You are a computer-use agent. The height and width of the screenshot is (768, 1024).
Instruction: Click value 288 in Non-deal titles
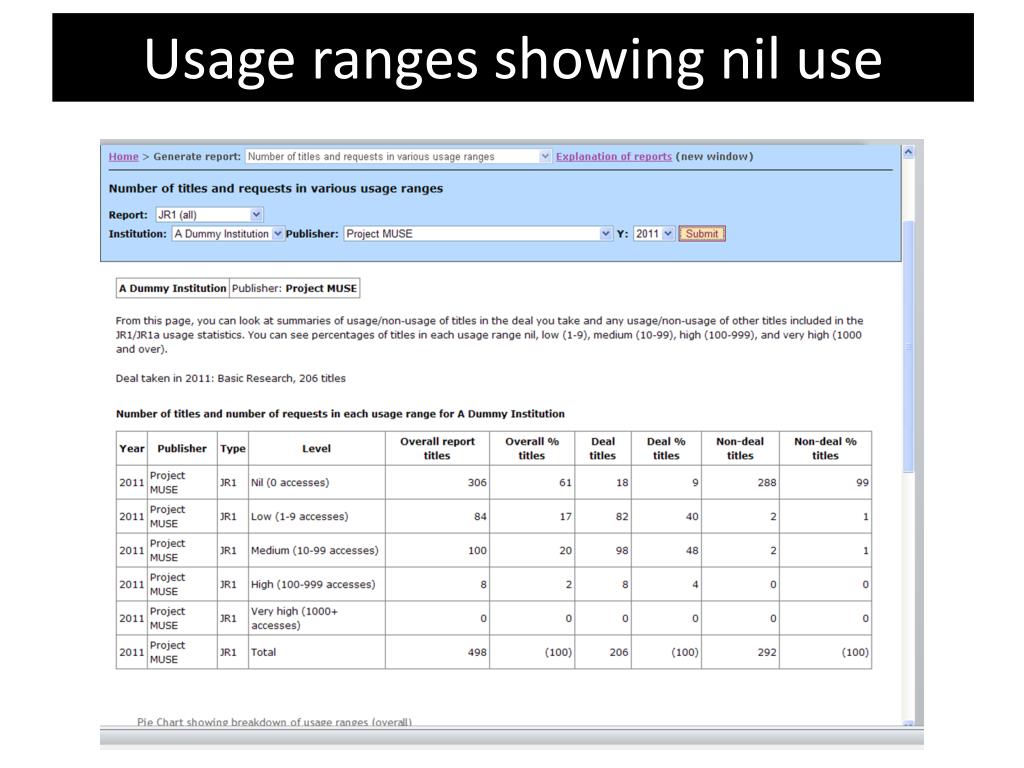767,483
